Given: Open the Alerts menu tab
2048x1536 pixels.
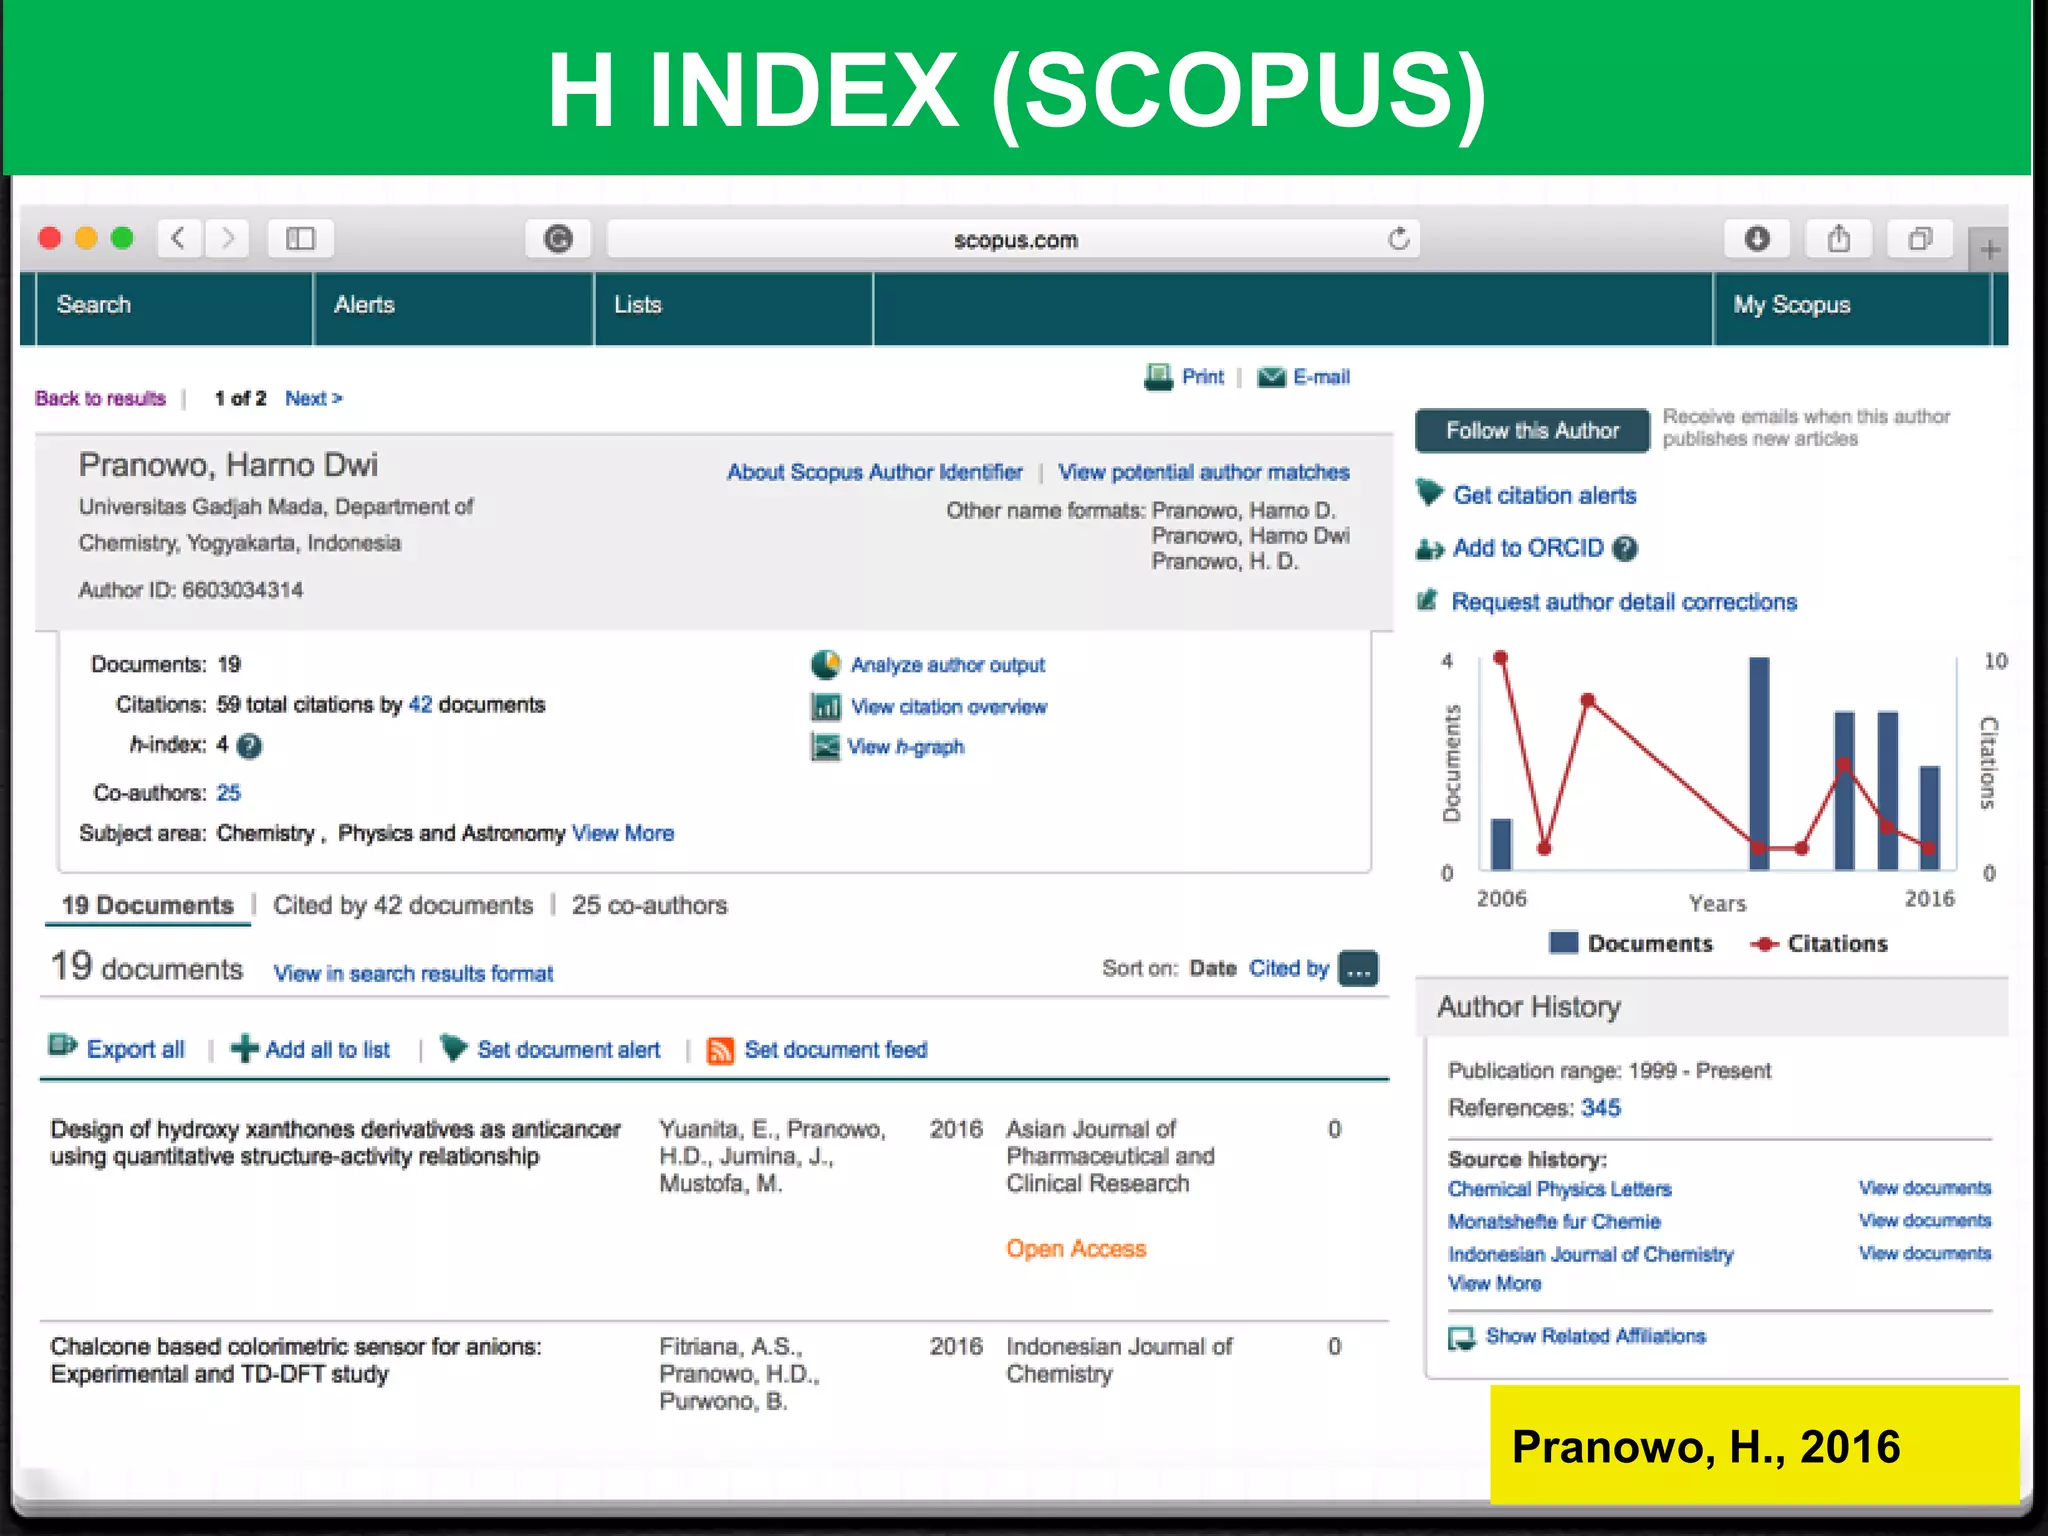Looking at the screenshot, I should (454, 308).
